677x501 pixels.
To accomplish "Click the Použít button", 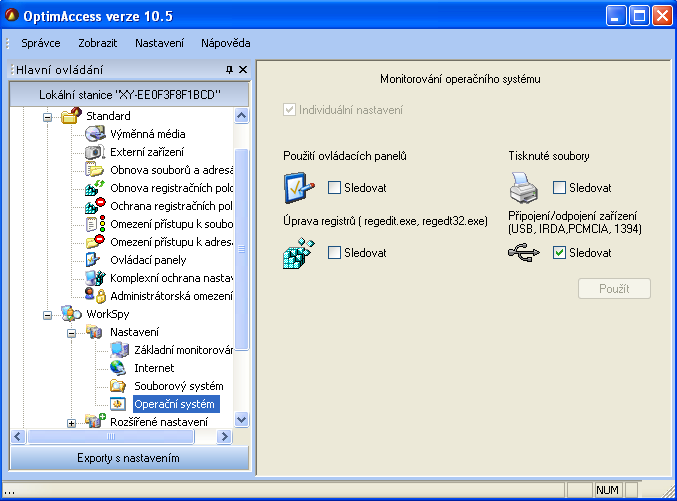I will point(614,289).
